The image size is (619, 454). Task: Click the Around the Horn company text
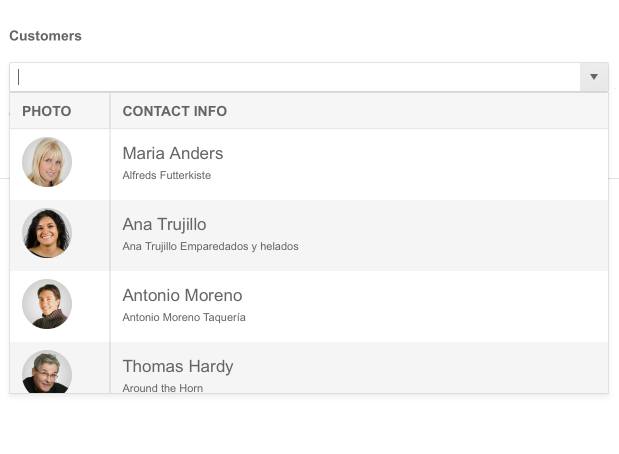point(162,387)
